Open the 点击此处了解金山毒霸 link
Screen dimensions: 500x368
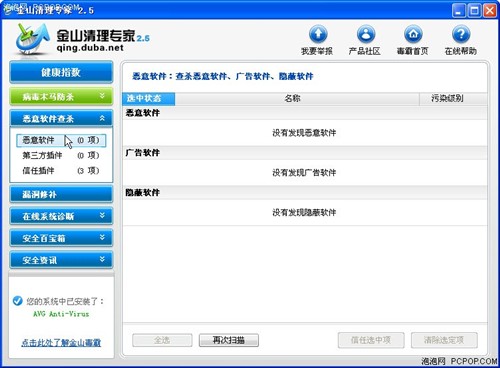(x=61, y=343)
